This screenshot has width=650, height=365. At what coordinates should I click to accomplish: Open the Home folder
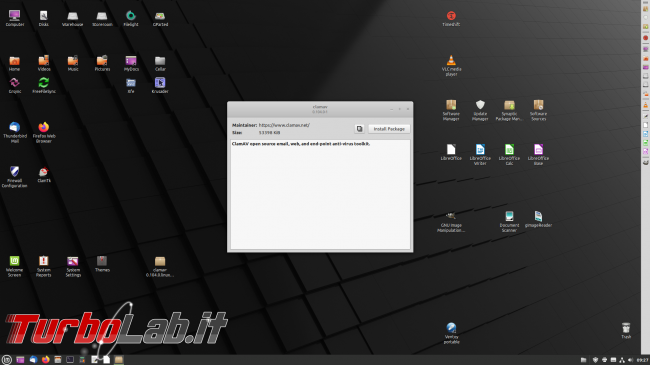(x=15, y=63)
